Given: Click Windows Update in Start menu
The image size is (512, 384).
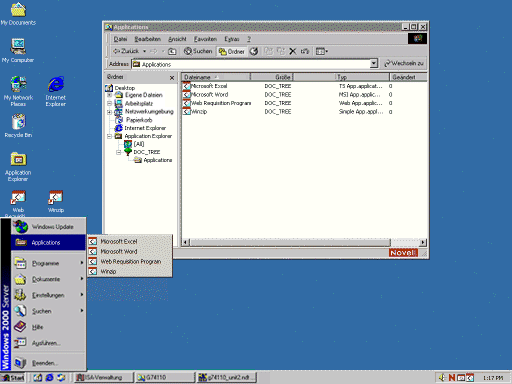Looking at the screenshot, I should pyautogui.click(x=48, y=227).
